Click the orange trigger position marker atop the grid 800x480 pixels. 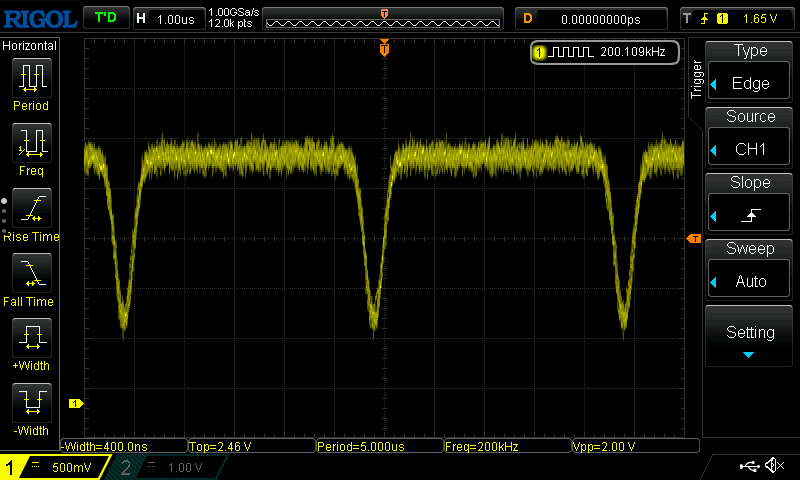(x=384, y=48)
